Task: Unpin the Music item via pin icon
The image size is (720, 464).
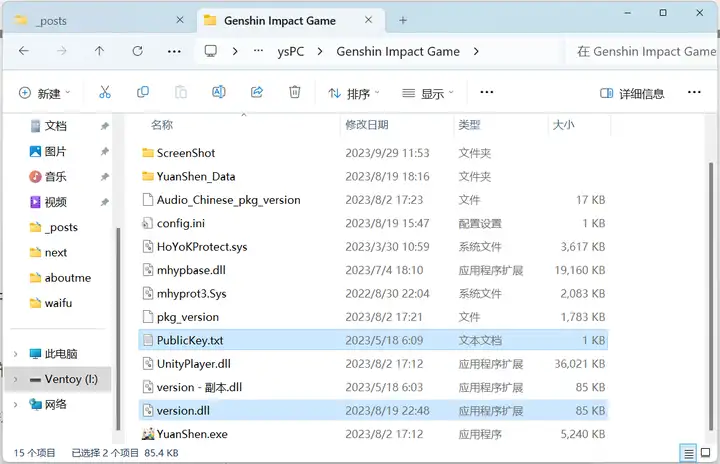Action: [x=105, y=176]
